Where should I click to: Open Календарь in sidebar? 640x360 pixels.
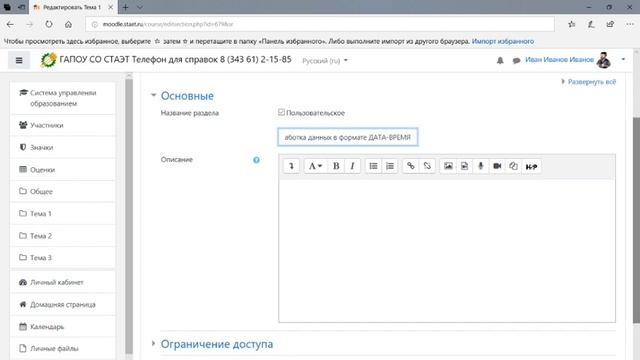(x=63, y=327)
